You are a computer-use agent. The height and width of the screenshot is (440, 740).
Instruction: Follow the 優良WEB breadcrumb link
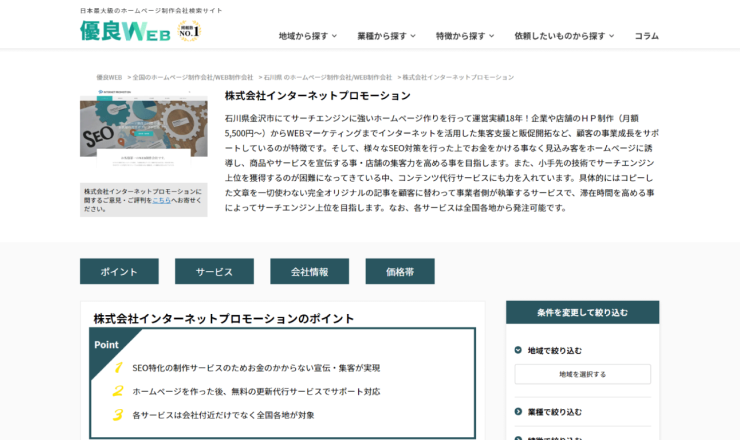(109, 77)
